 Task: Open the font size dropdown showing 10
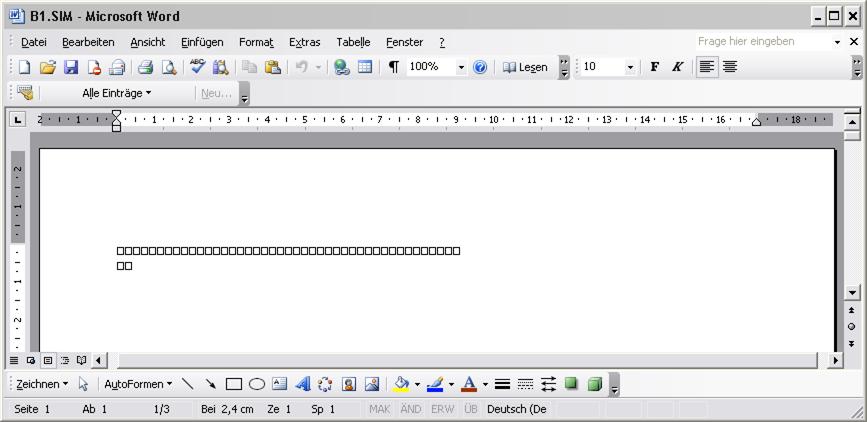pos(630,67)
